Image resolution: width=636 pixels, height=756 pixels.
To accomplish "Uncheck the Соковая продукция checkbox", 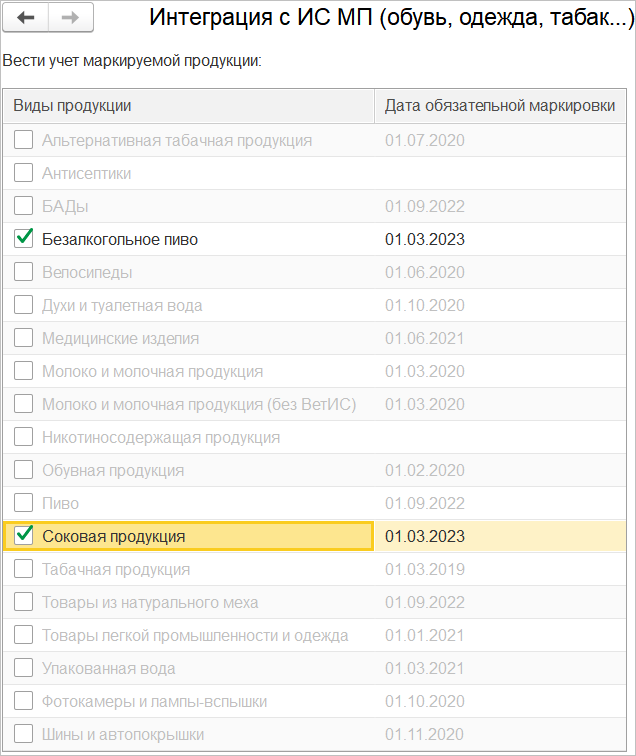I will click(24, 536).
